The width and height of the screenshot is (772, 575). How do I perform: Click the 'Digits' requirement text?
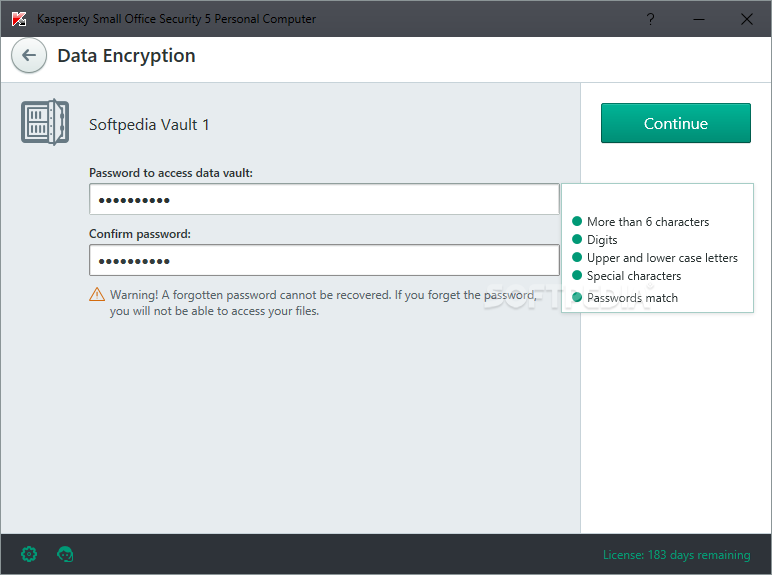click(602, 240)
